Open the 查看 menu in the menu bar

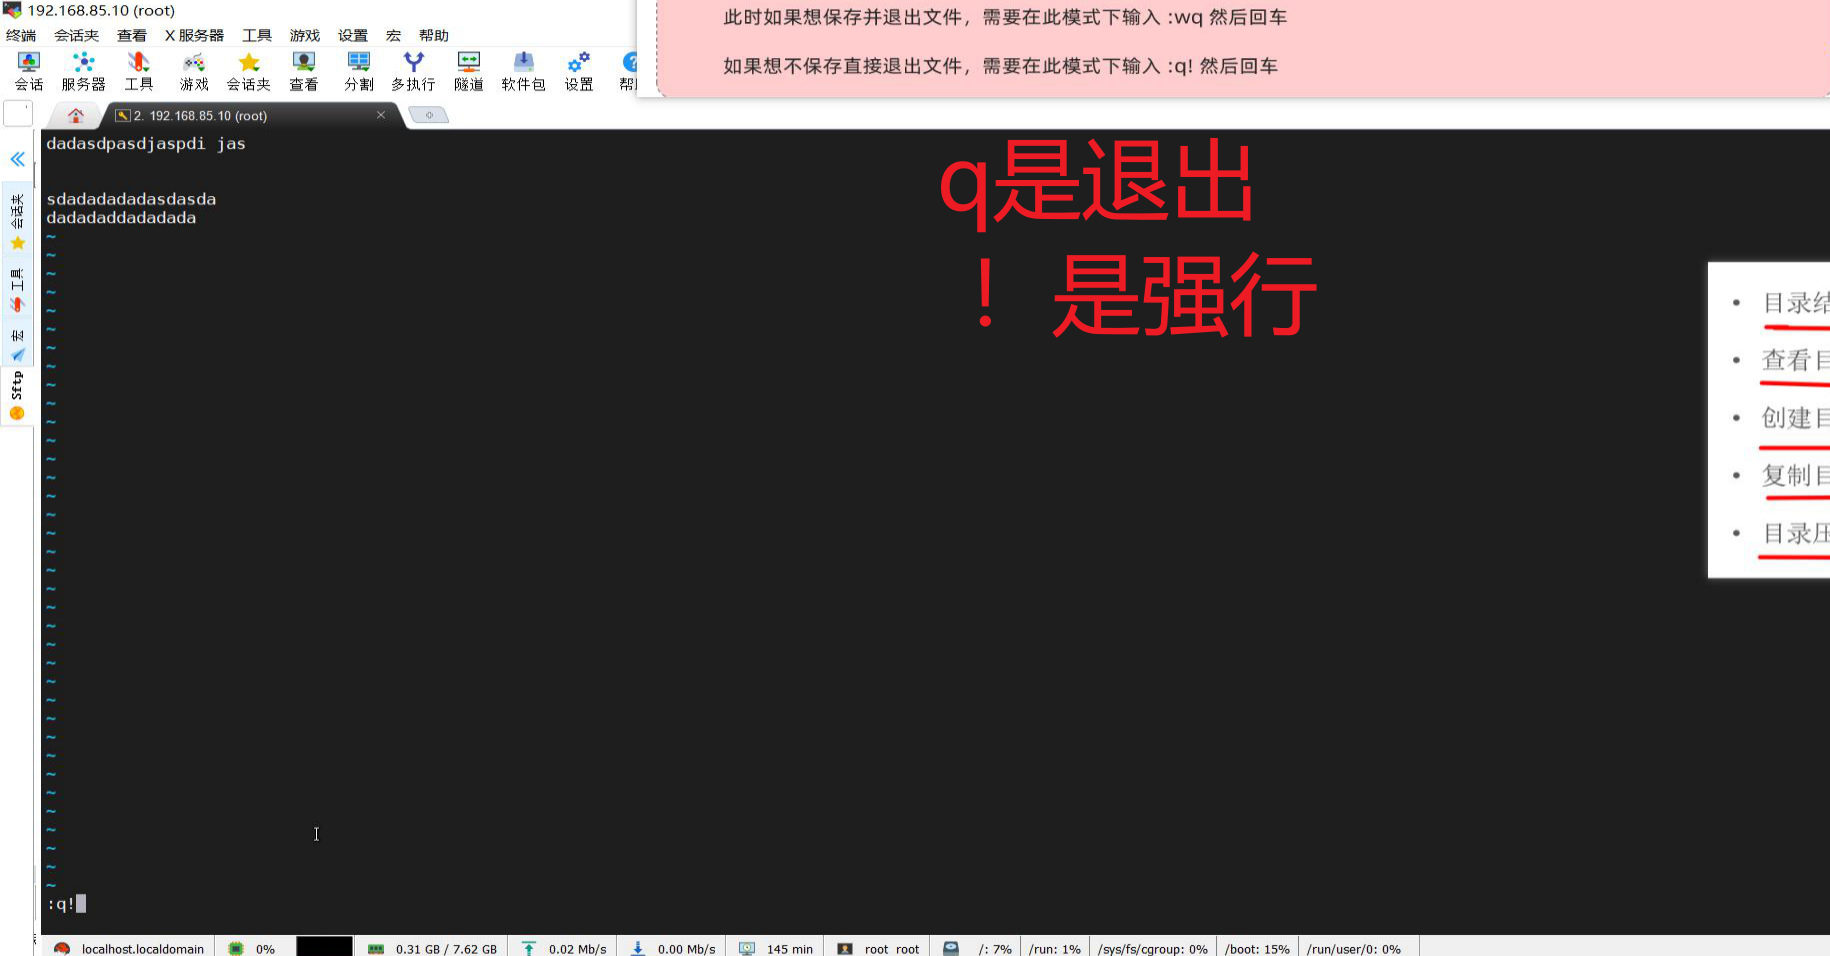click(x=132, y=35)
